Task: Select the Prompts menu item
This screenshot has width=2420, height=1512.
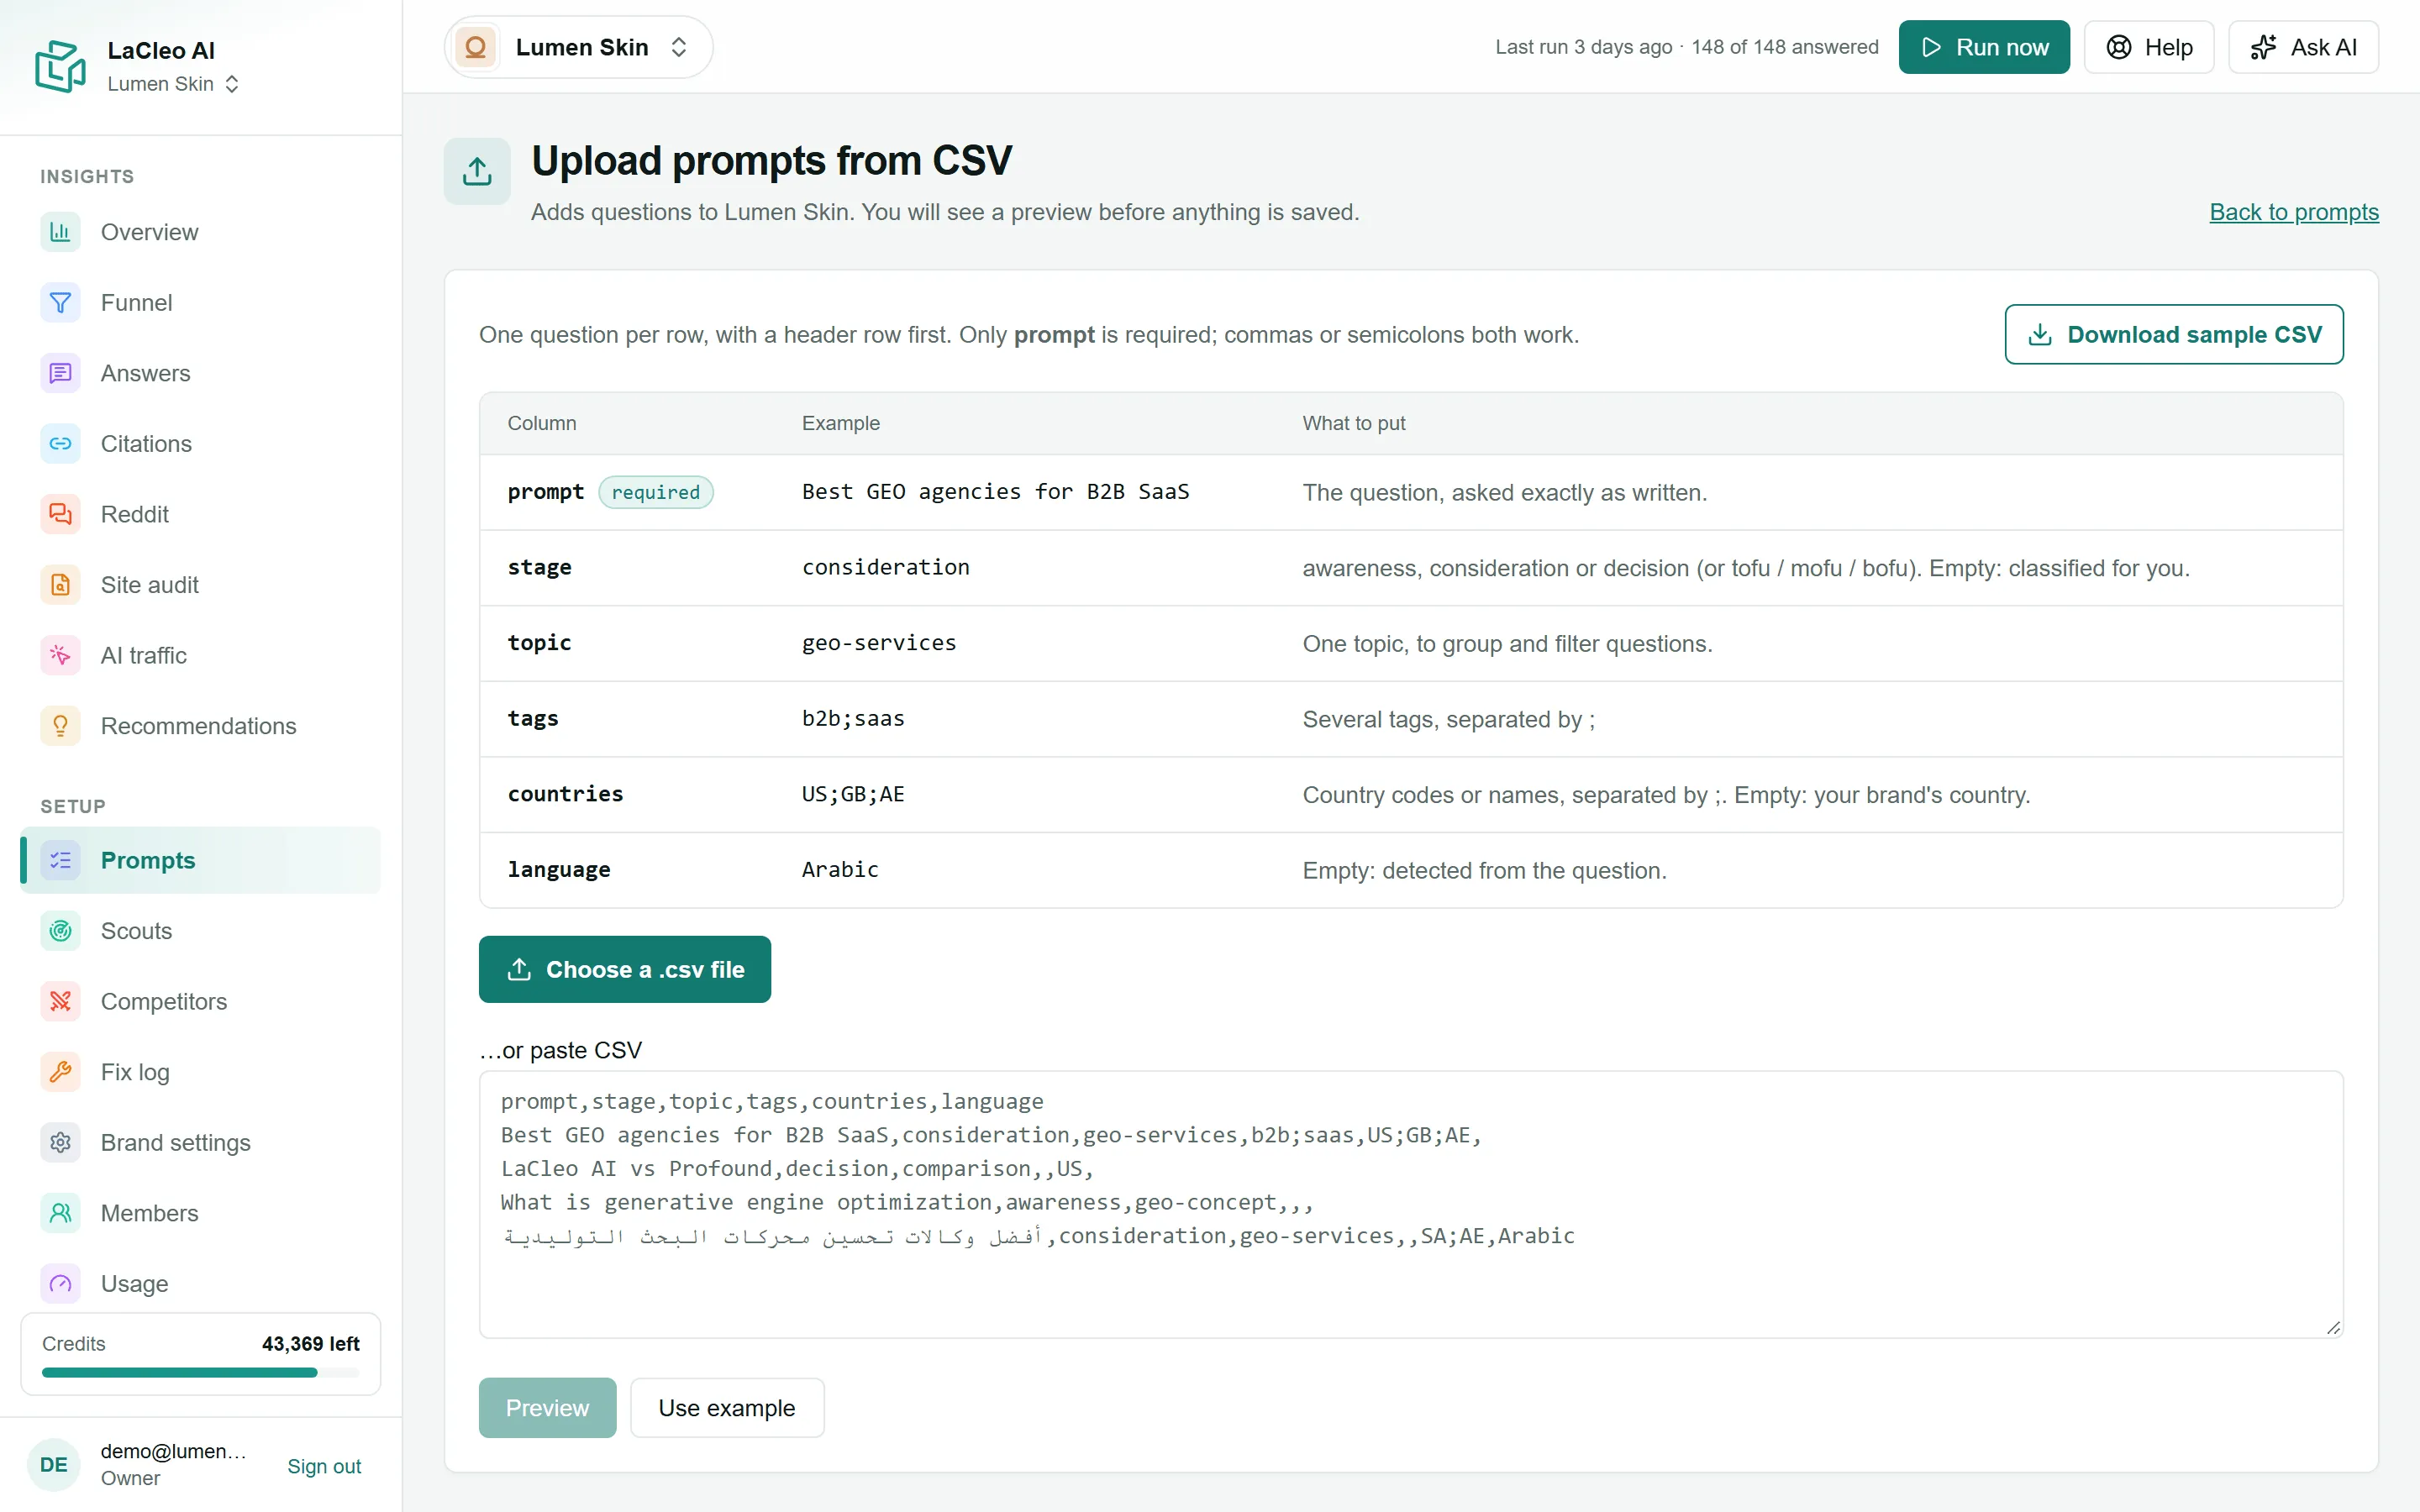Action: click(x=200, y=860)
